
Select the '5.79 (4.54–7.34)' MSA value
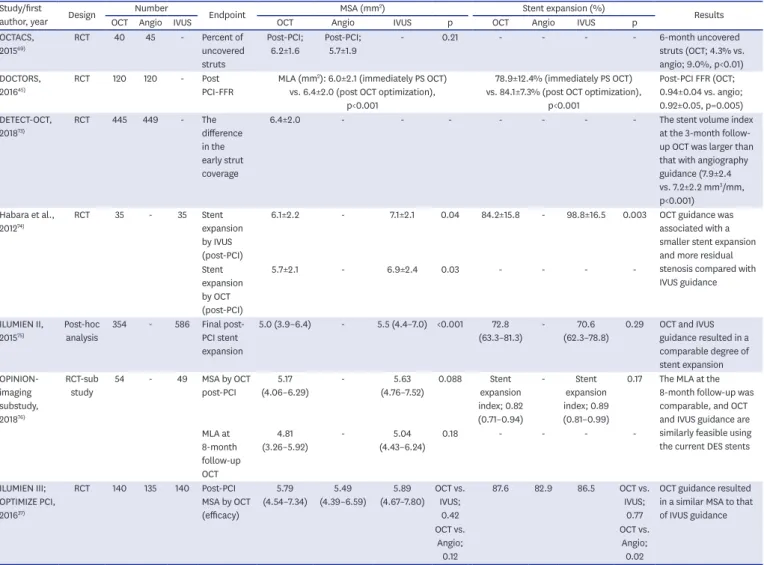(285, 495)
